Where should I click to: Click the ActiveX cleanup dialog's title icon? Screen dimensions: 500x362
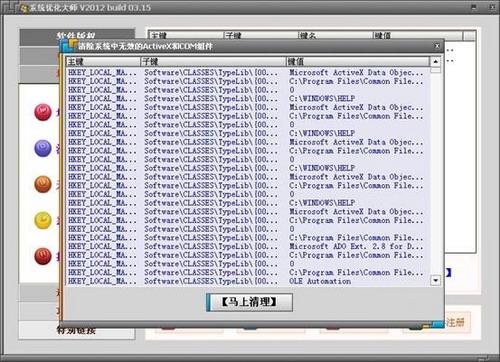pyautogui.click(x=70, y=46)
